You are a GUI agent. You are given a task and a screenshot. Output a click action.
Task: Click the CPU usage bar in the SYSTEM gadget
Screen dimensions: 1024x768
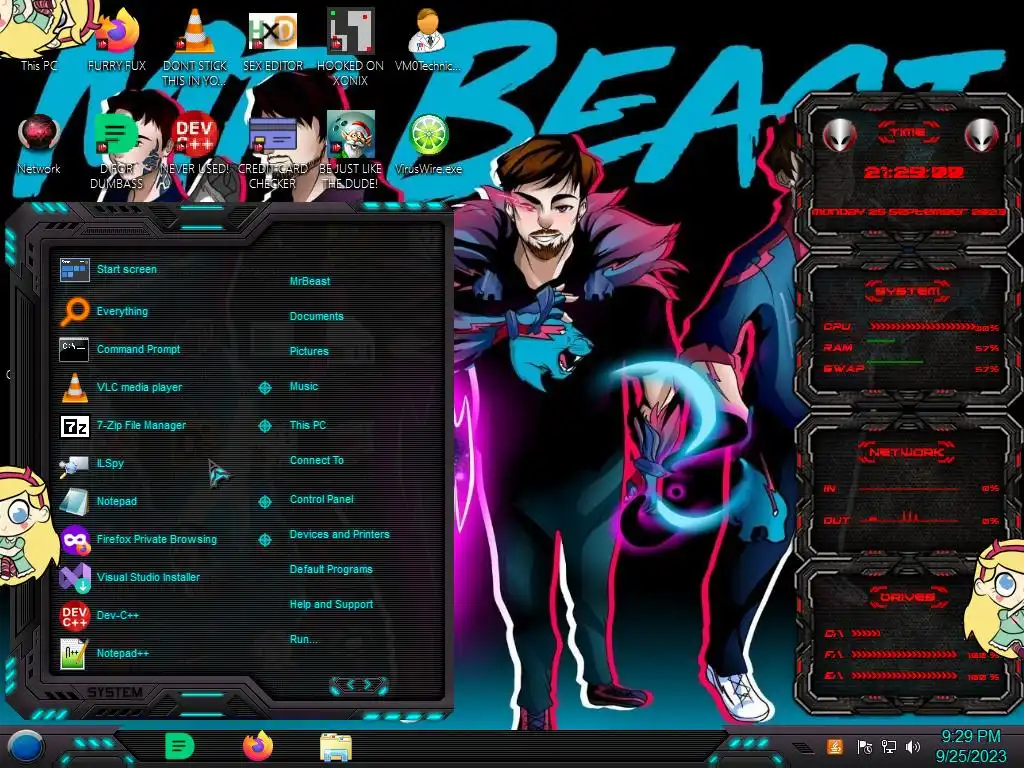[921, 327]
